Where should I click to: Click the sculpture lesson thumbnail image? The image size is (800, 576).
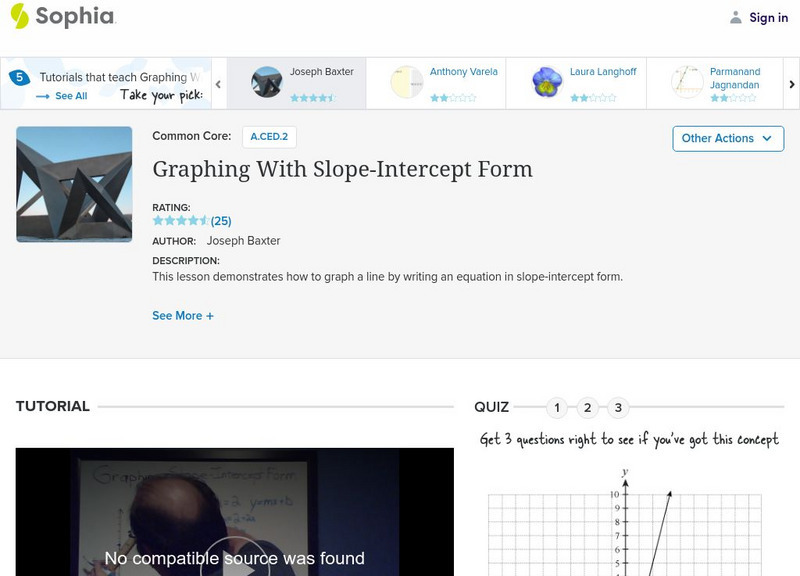pos(74,184)
